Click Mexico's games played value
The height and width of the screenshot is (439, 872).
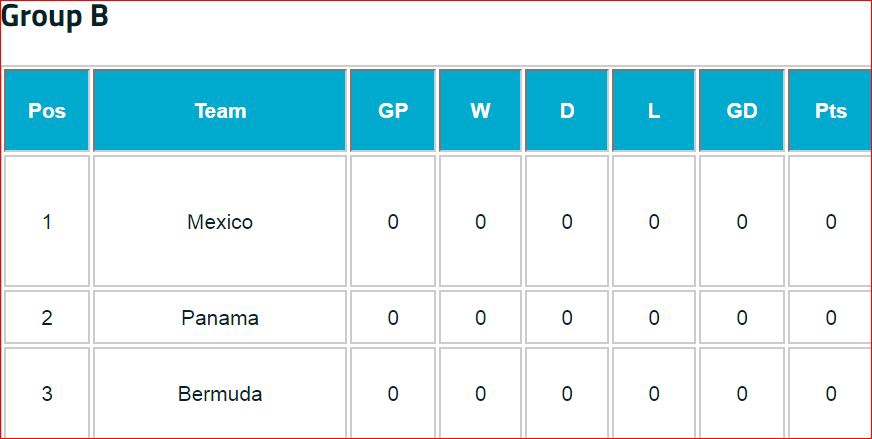pos(393,222)
